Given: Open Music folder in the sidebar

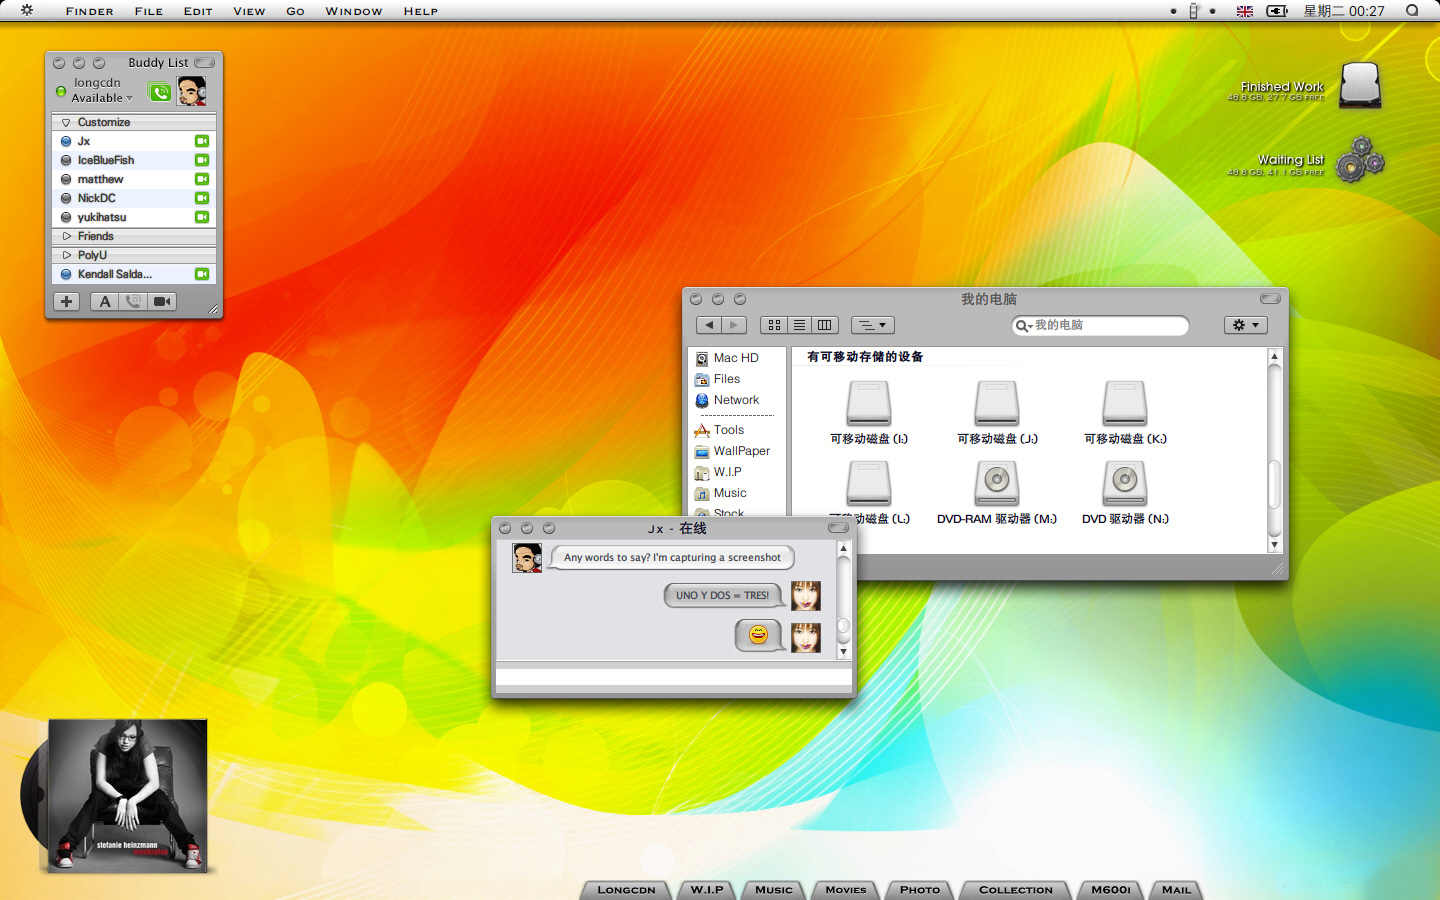Looking at the screenshot, I should pos(720,493).
